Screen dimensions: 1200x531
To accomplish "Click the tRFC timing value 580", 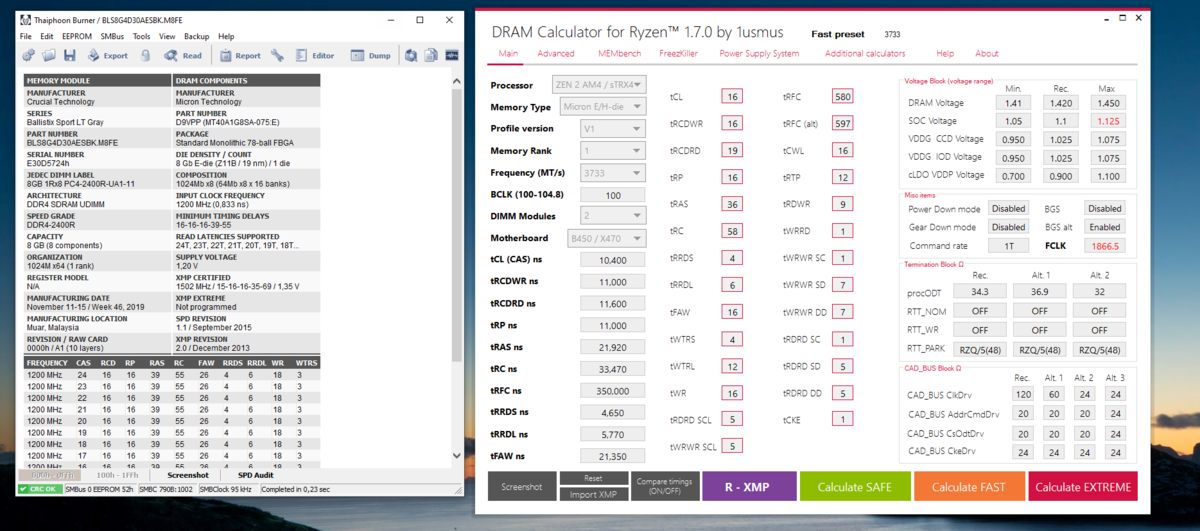I will [x=842, y=97].
